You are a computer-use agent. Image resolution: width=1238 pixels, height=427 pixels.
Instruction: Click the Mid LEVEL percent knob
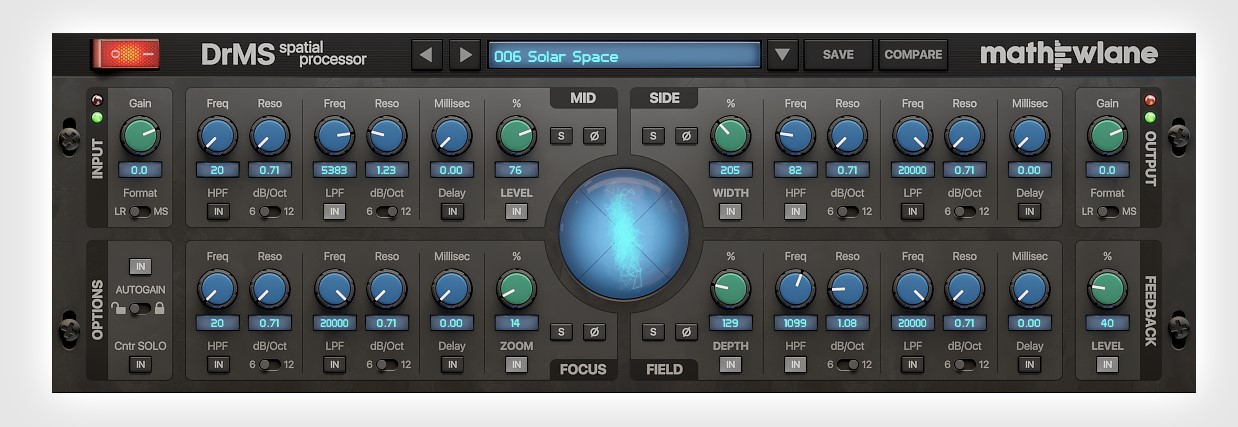(x=516, y=136)
